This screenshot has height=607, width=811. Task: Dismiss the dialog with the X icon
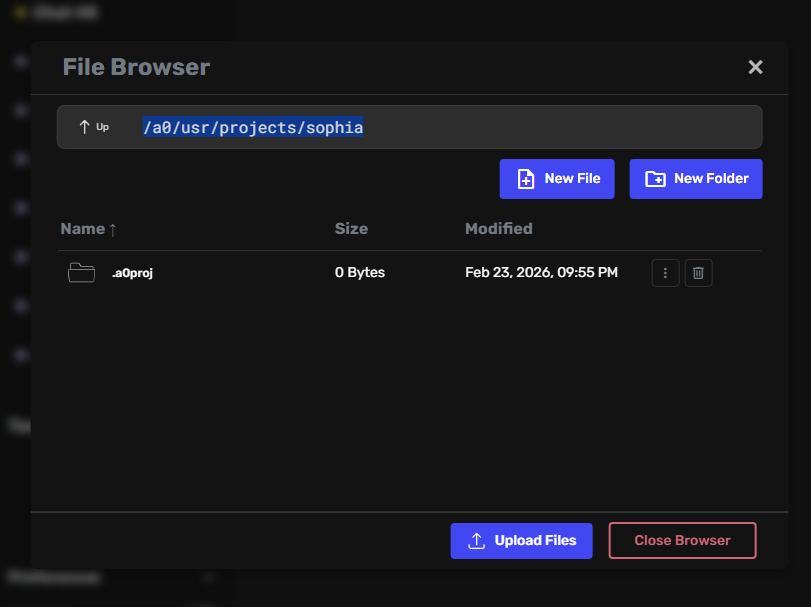(755, 67)
